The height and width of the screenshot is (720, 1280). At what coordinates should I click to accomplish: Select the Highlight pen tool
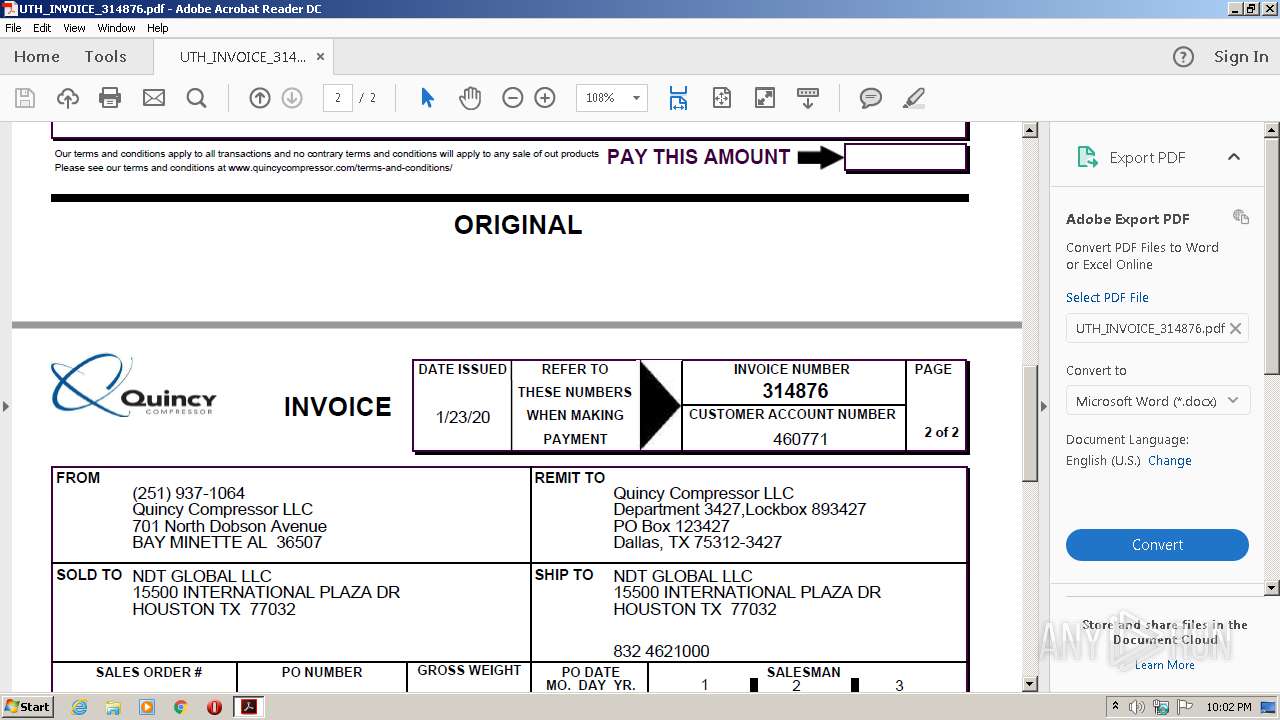click(913, 98)
